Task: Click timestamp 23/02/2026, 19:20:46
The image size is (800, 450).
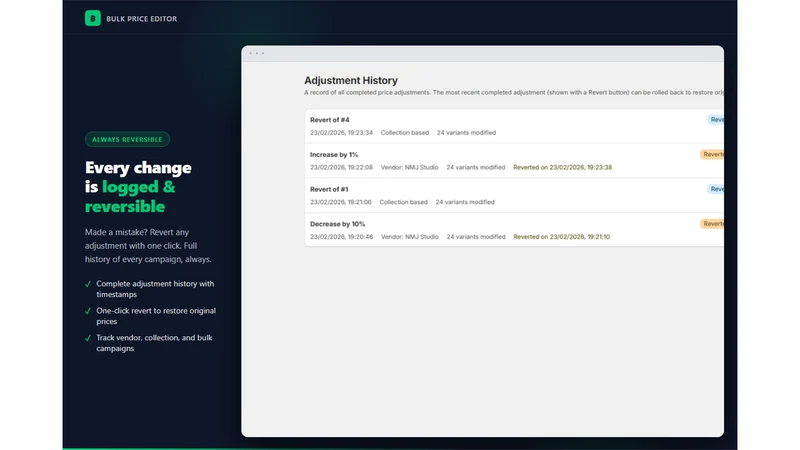Action: point(341,237)
